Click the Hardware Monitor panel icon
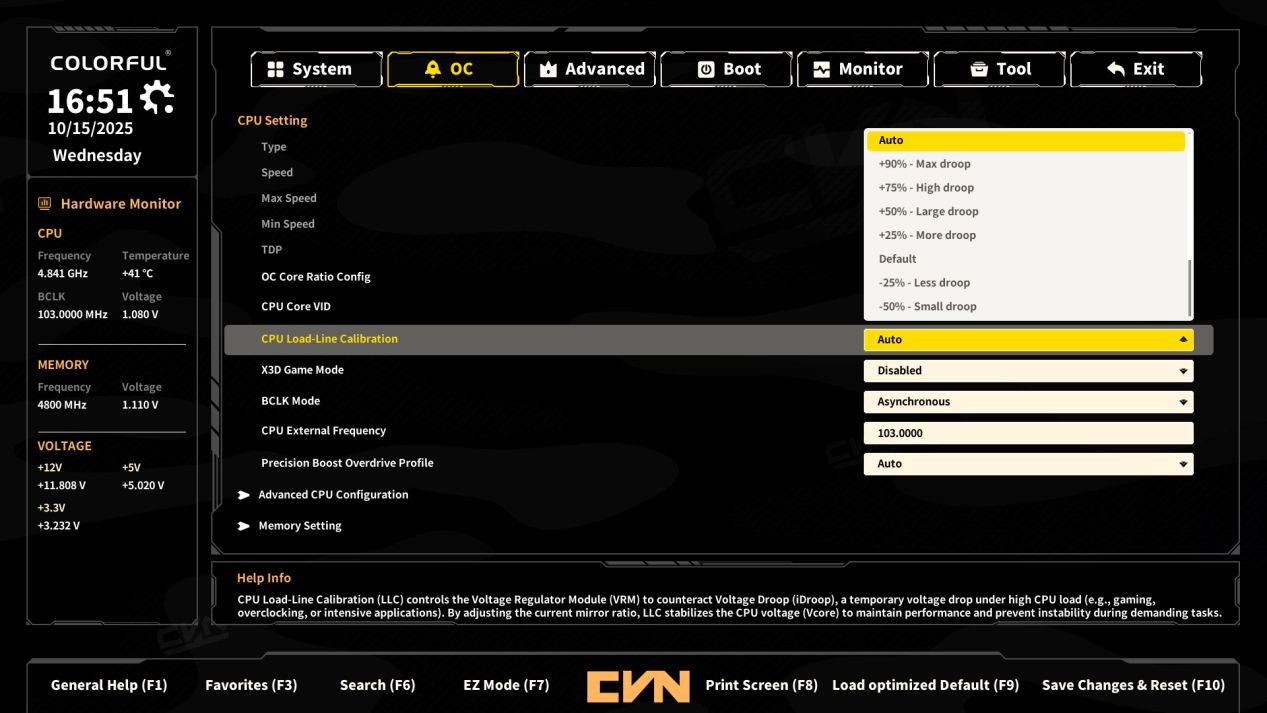 (44, 204)
